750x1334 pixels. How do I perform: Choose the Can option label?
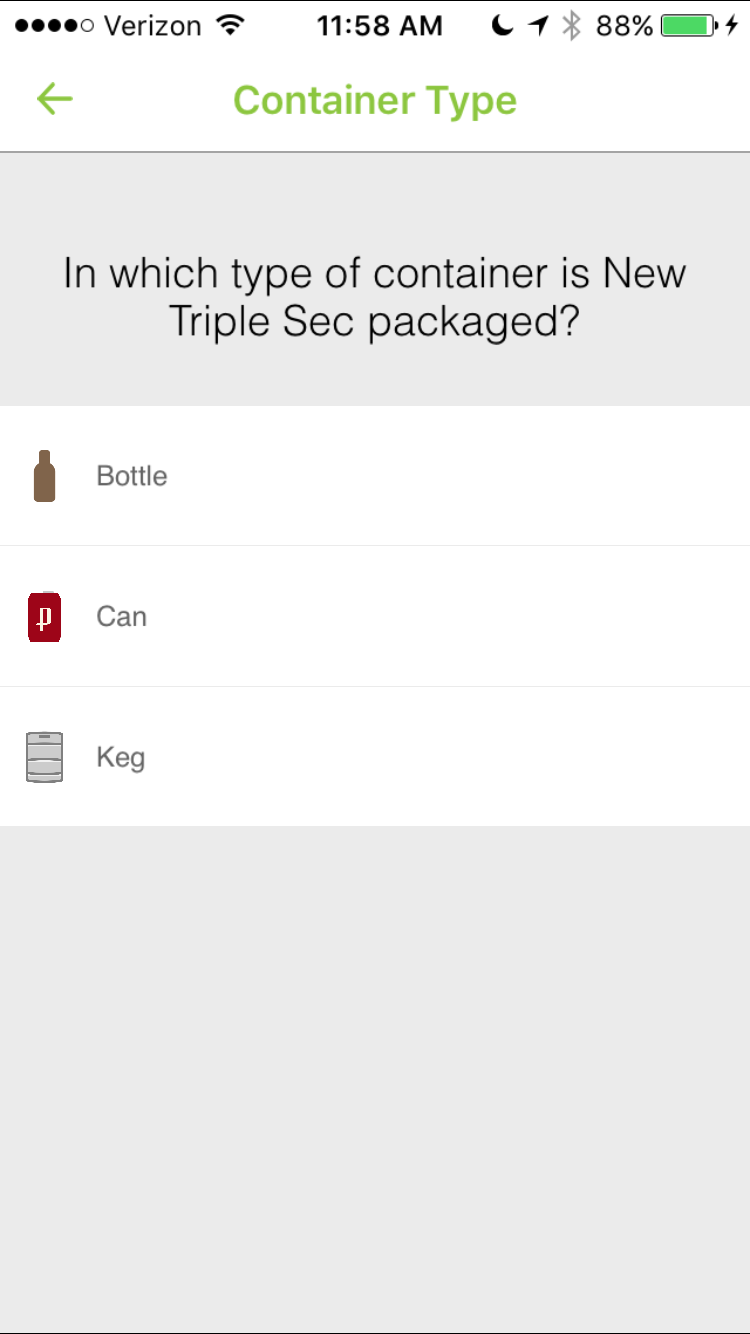click(x=122, y=617)
